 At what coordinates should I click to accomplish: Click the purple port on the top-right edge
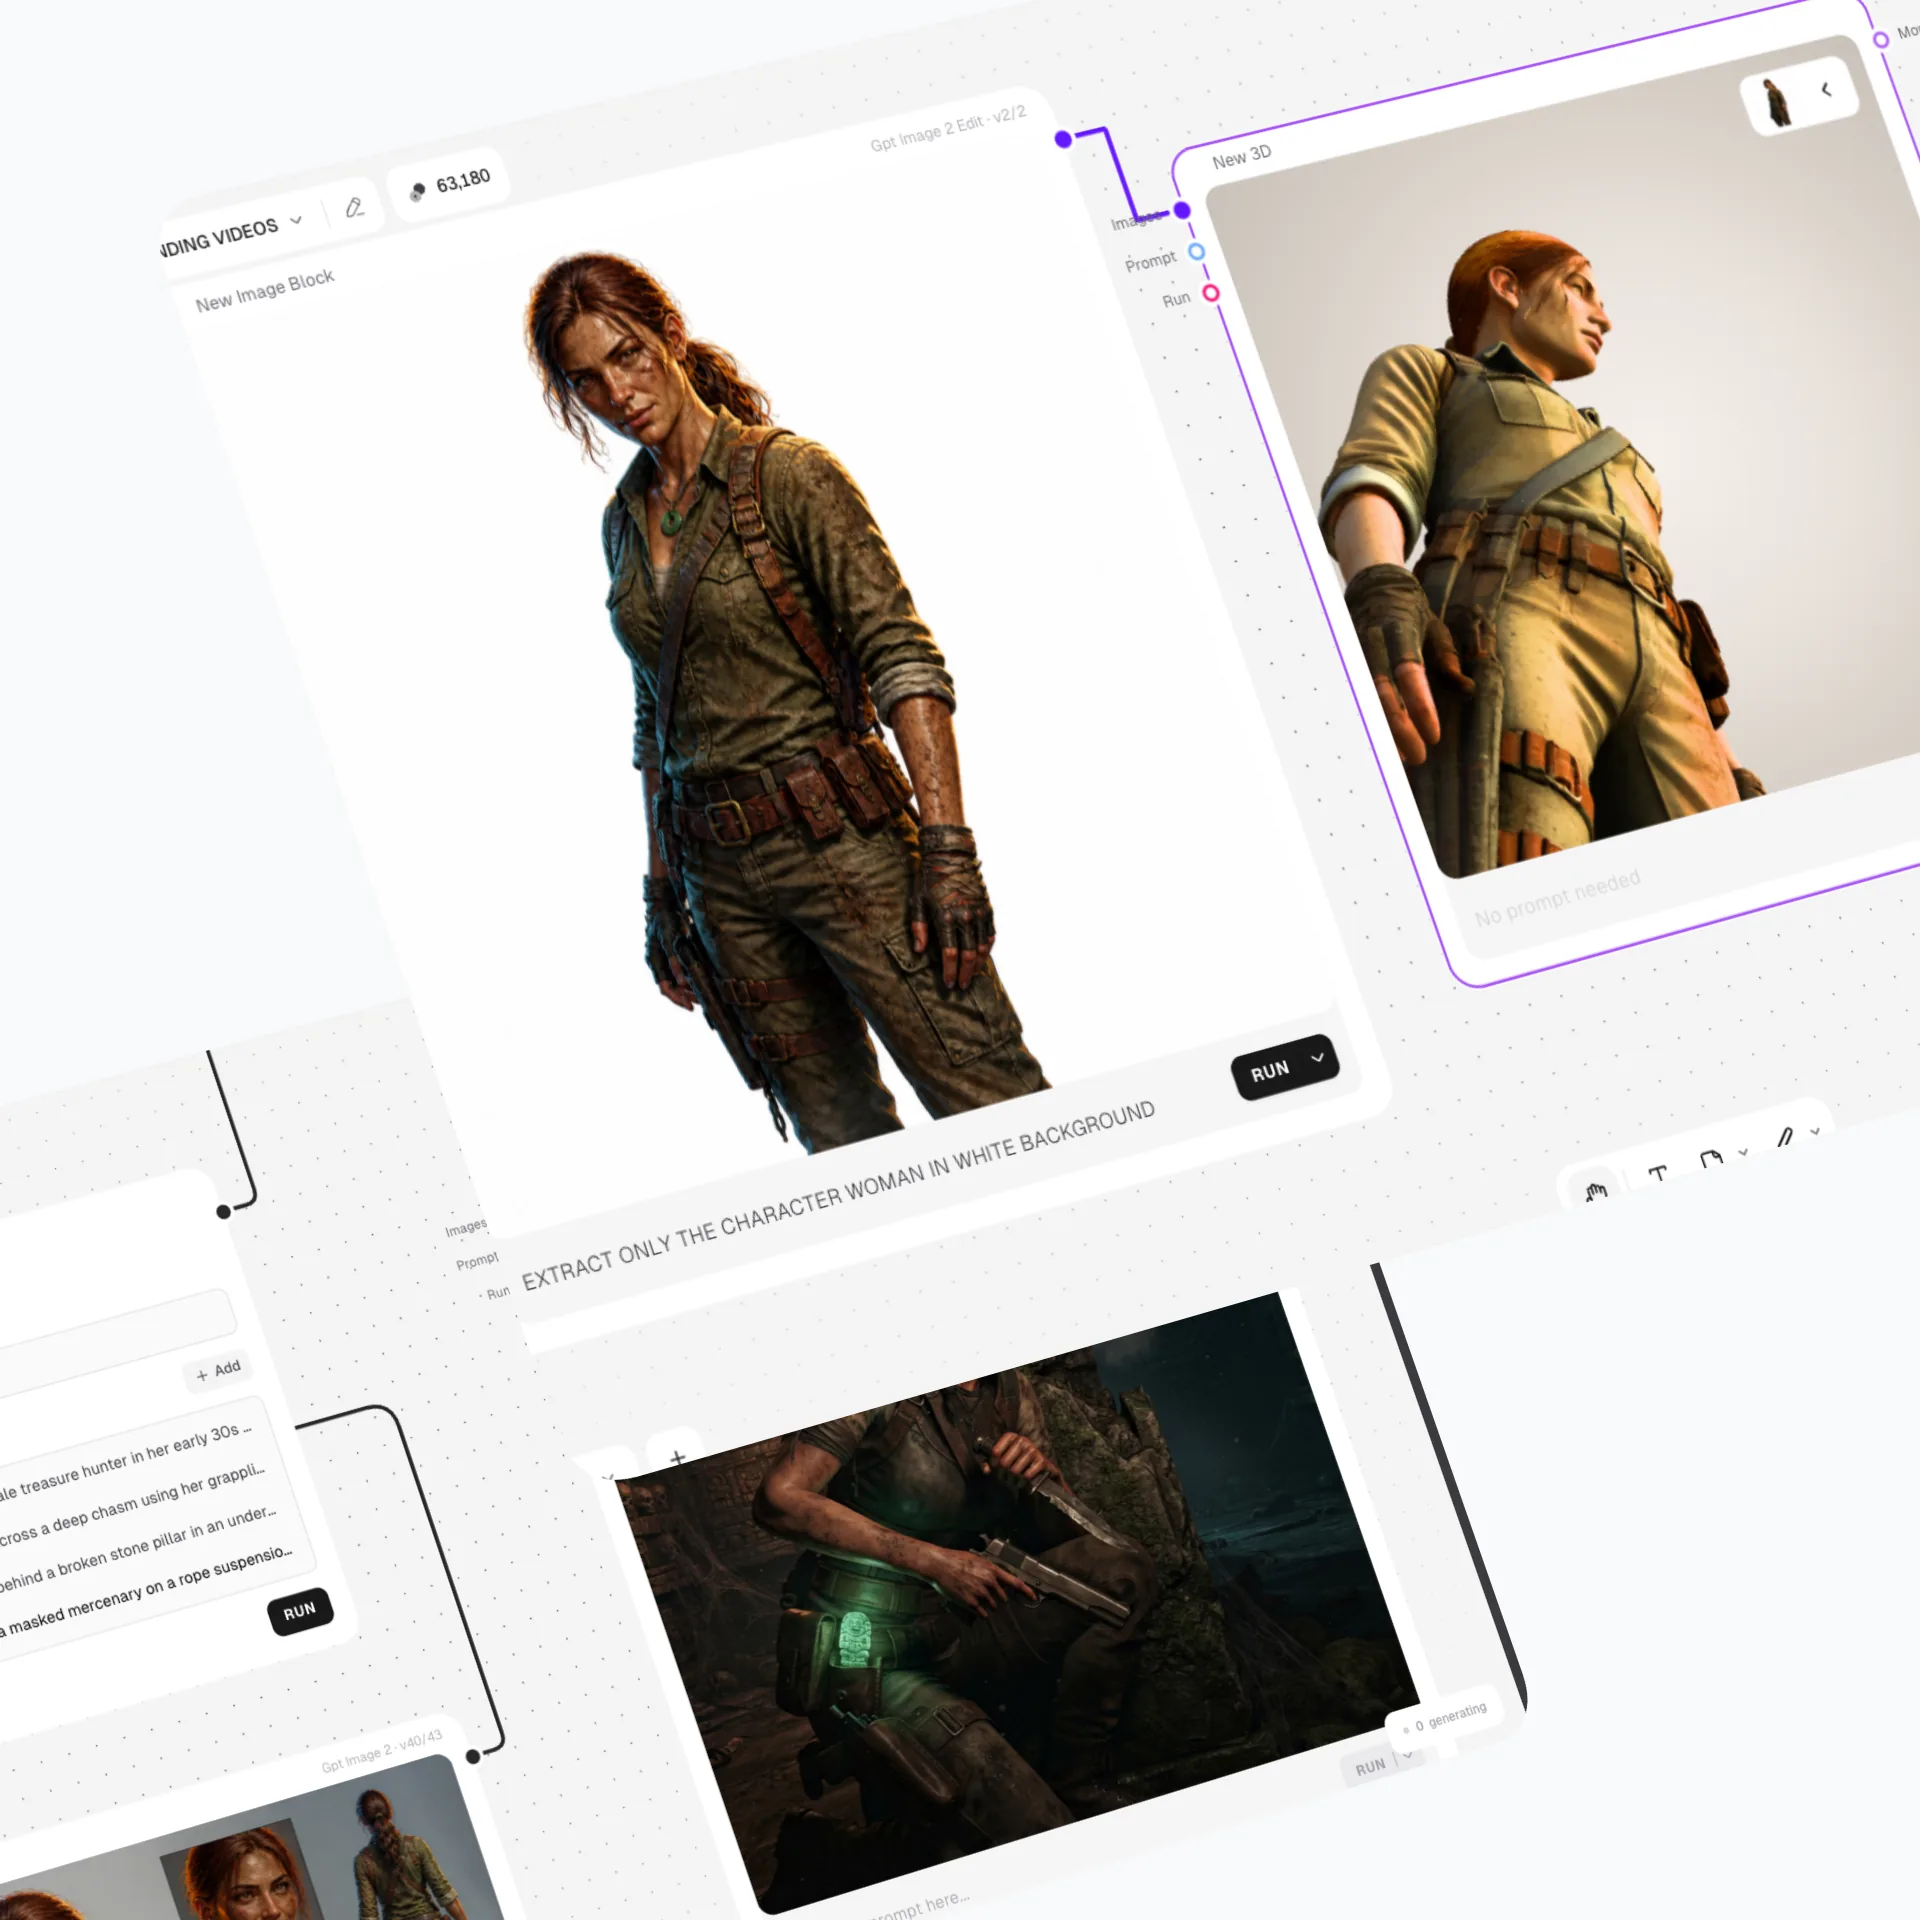[x=1881, y=39]
